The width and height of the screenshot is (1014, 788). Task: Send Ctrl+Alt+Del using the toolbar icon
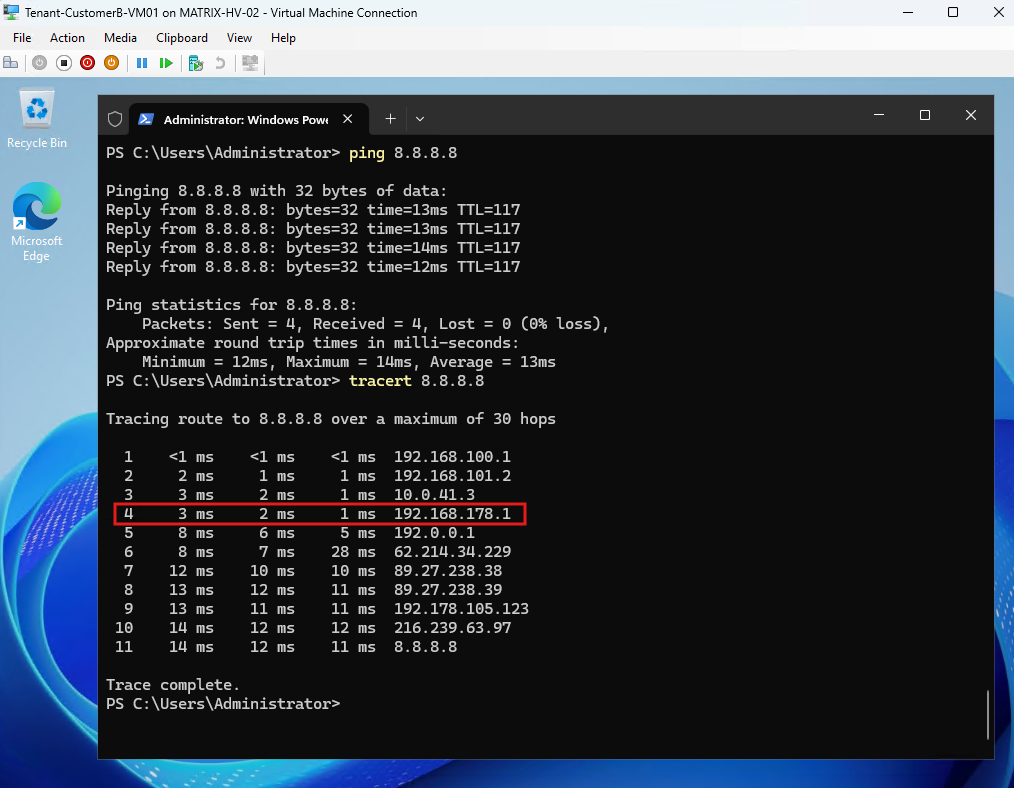pyautogui.click(x=11, y=63)
